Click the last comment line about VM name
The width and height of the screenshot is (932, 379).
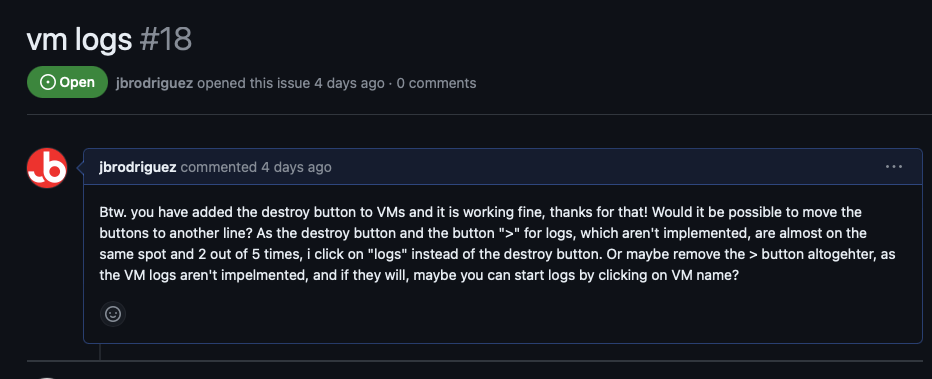pyautogui.click(x=419, y=276)
